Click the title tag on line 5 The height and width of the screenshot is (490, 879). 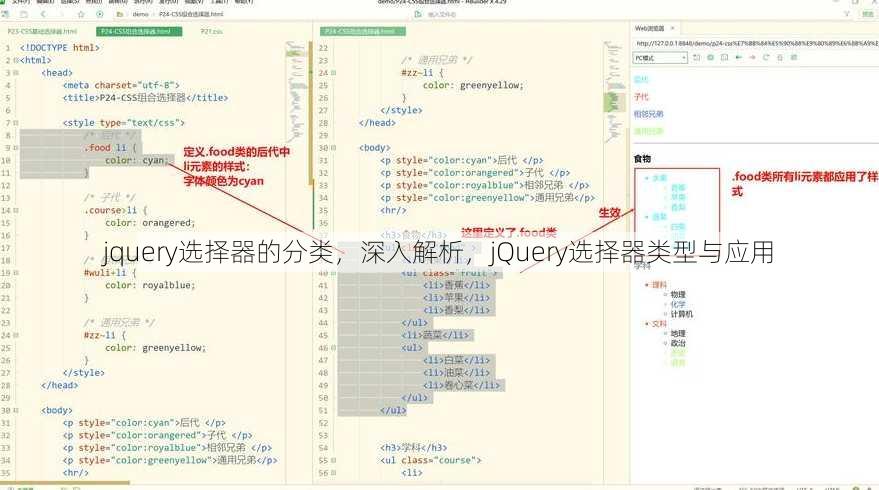click(145, 98)
